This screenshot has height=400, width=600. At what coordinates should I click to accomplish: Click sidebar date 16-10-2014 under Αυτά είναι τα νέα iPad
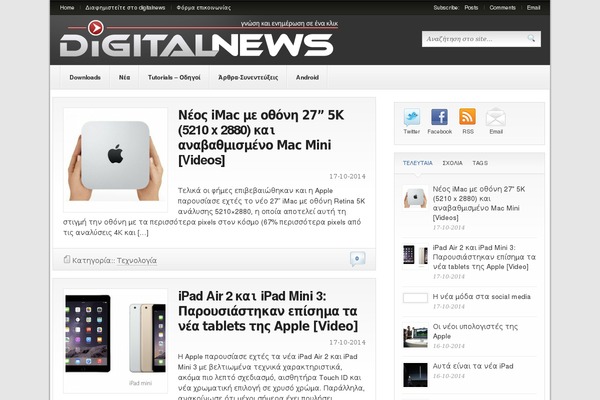(x=448, y=376)
